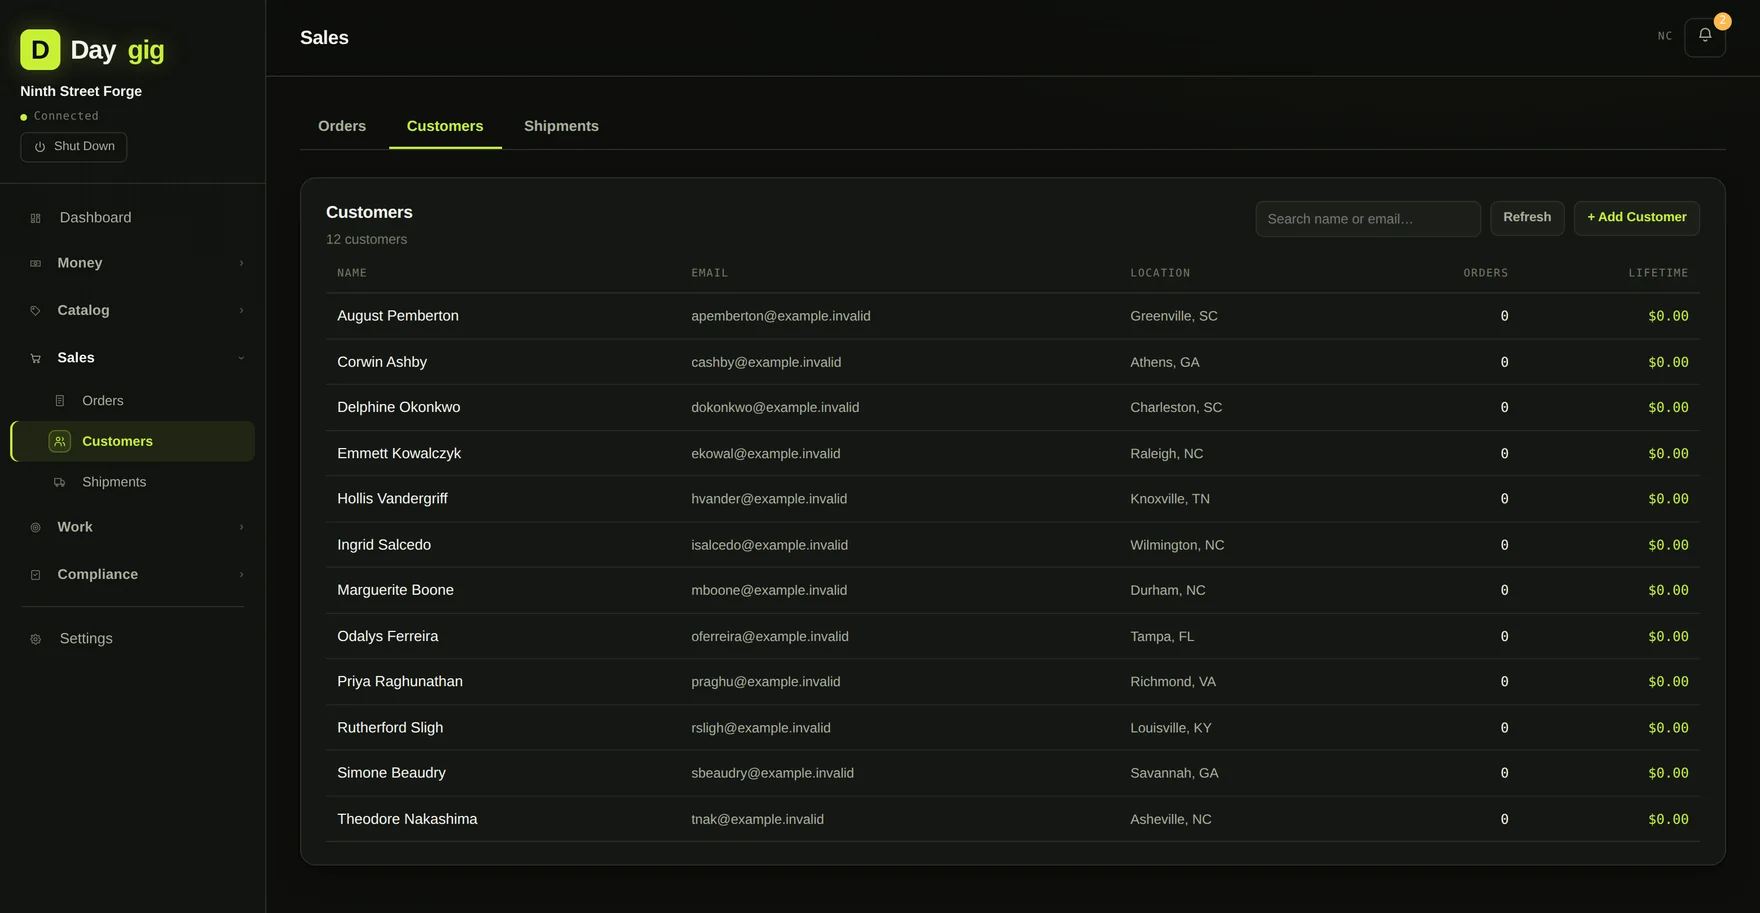Click the Dashboard sidebar icon
The width and height of the screenshot is (1760, 913).
(x=36, y=218)
